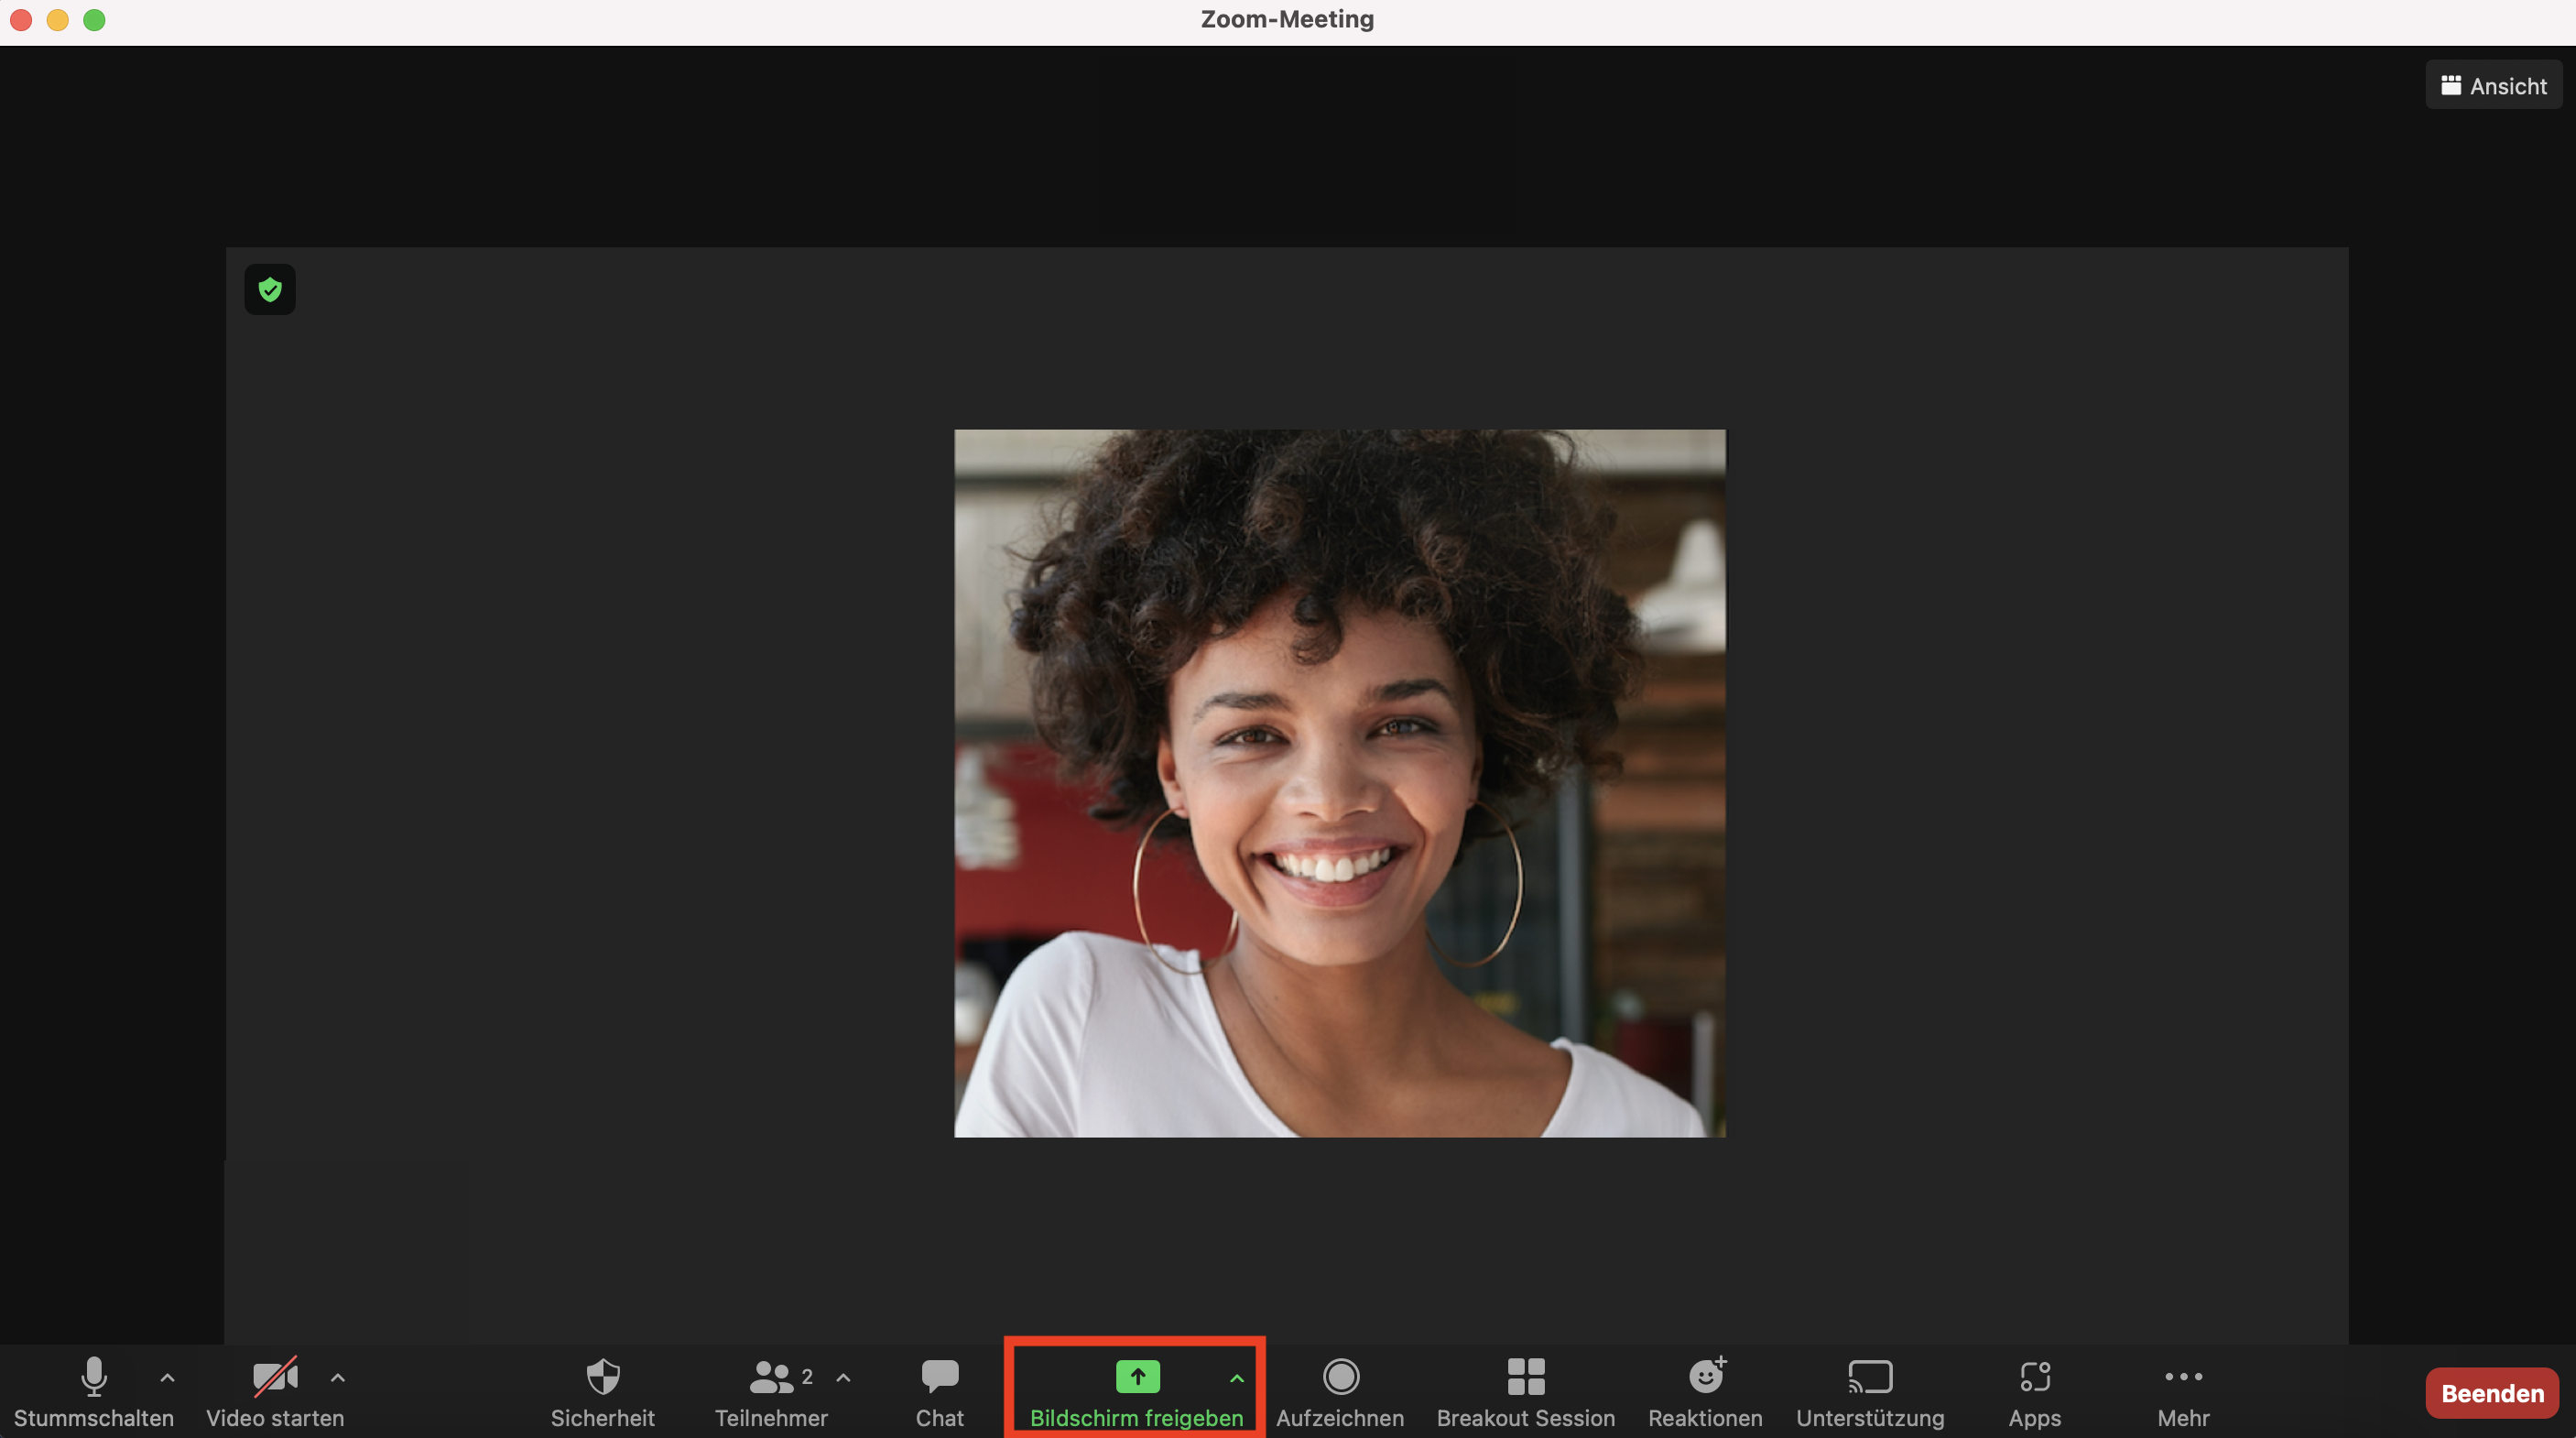Open the Chat speech bubble
2576x1438 pixels.
(939, 1376)
